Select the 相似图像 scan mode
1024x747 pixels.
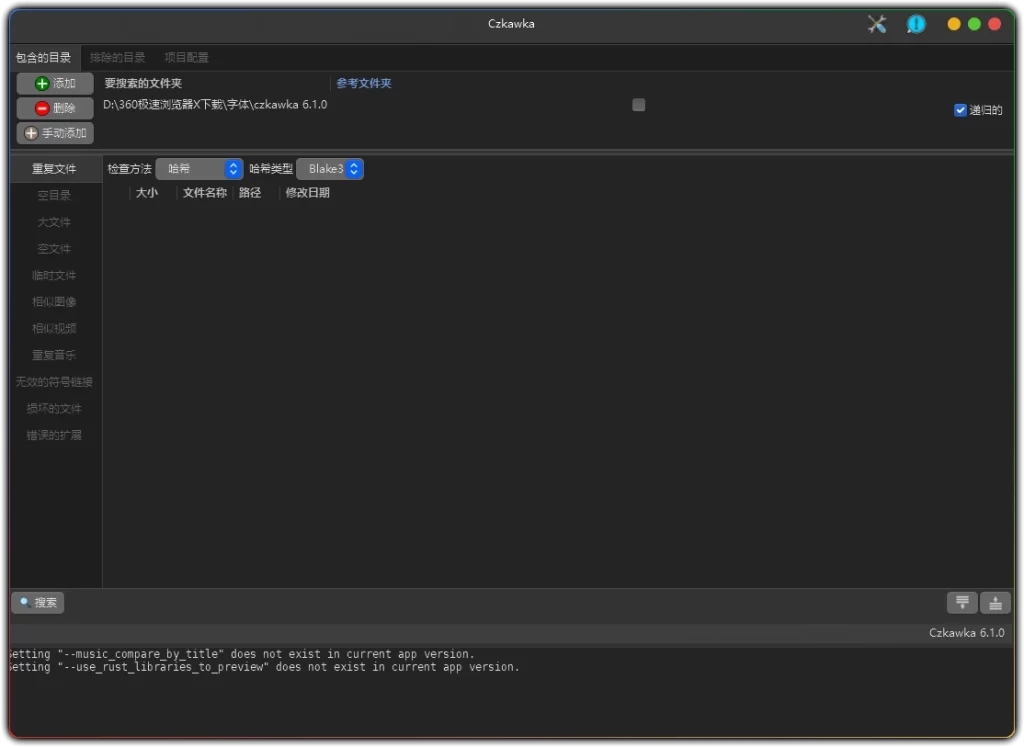tap(54, 301)
